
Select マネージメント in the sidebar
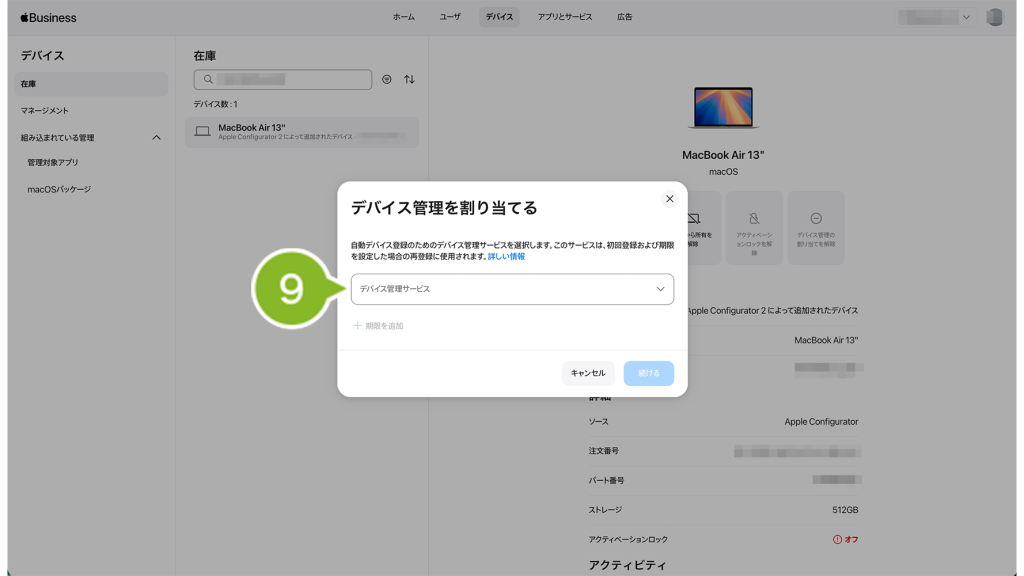point(45,111)
